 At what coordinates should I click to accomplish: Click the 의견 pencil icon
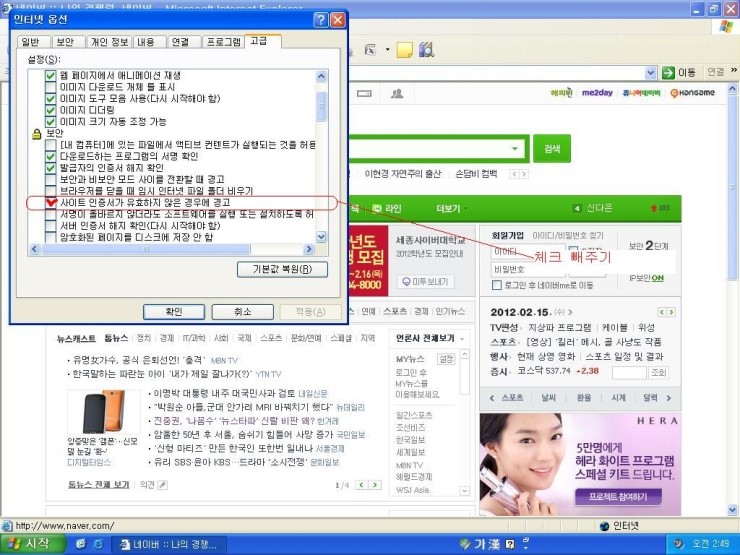tap(162, 485)
